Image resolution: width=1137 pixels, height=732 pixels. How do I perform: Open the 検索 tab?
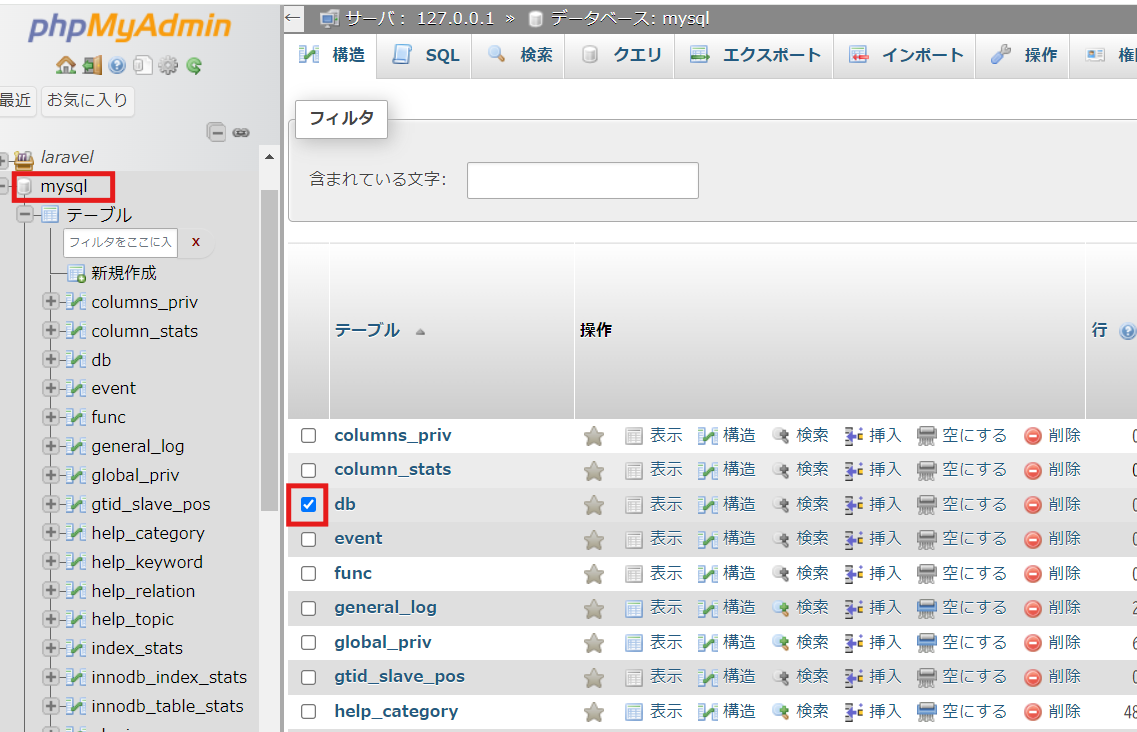[519, 55]
